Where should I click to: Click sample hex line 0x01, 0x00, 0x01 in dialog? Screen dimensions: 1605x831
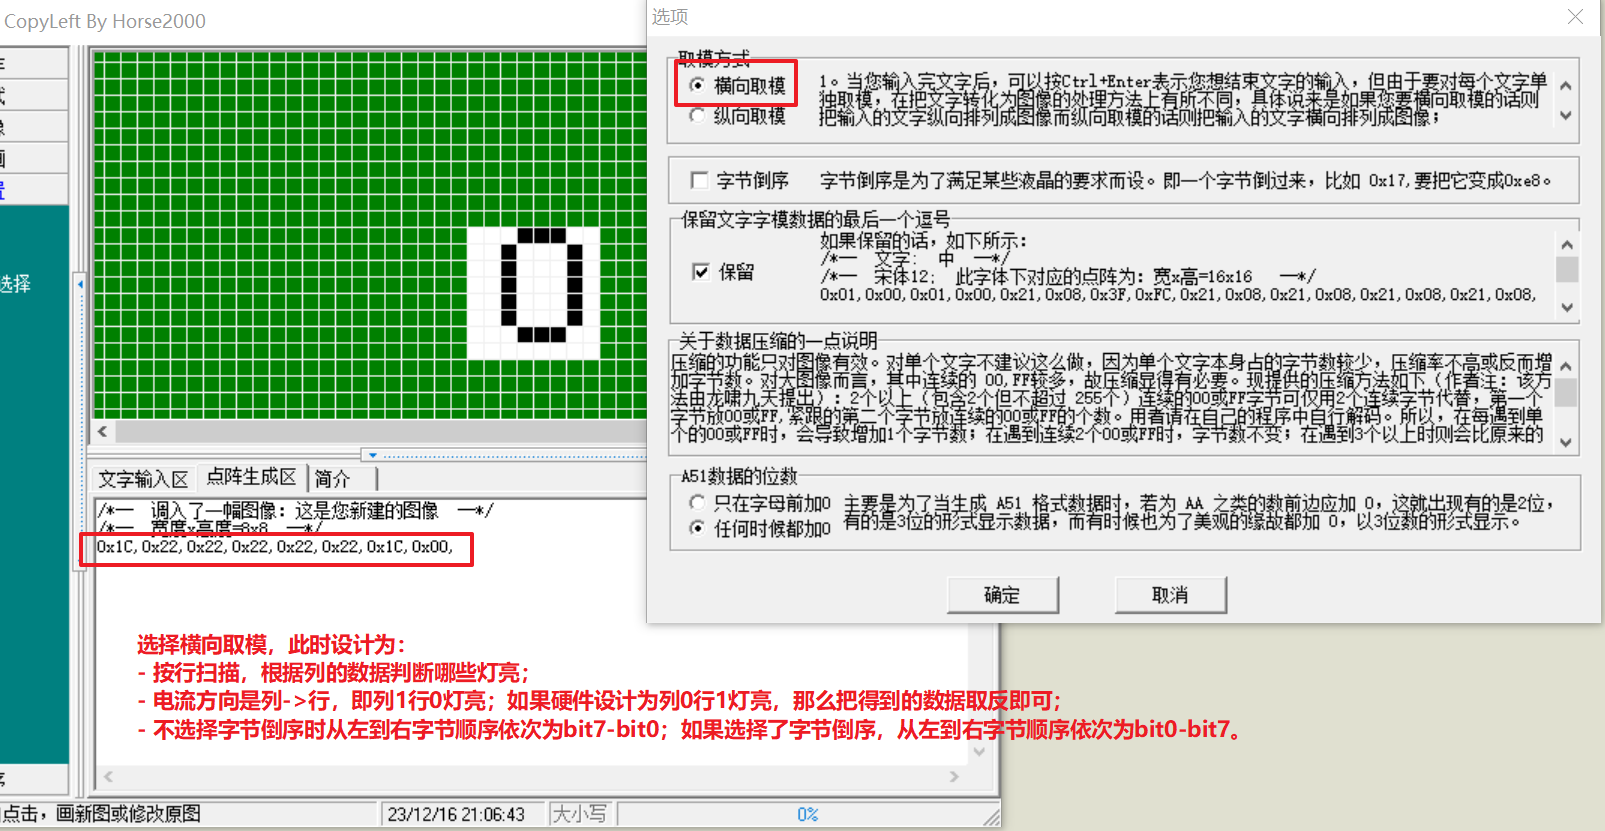[x=1177, y=294]
